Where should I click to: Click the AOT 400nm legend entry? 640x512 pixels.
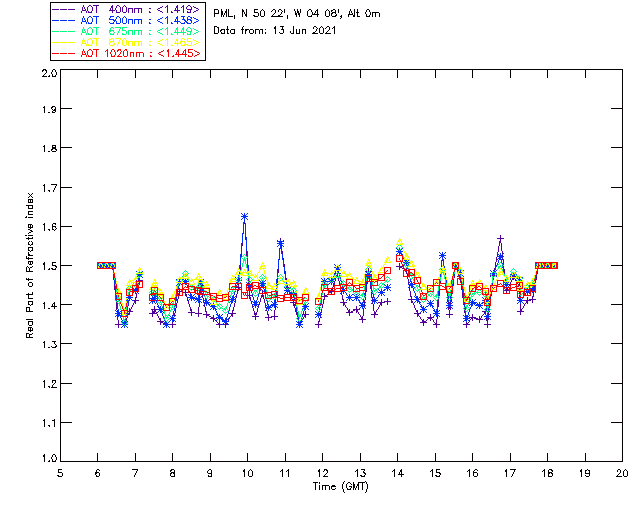tap(127, 9)
